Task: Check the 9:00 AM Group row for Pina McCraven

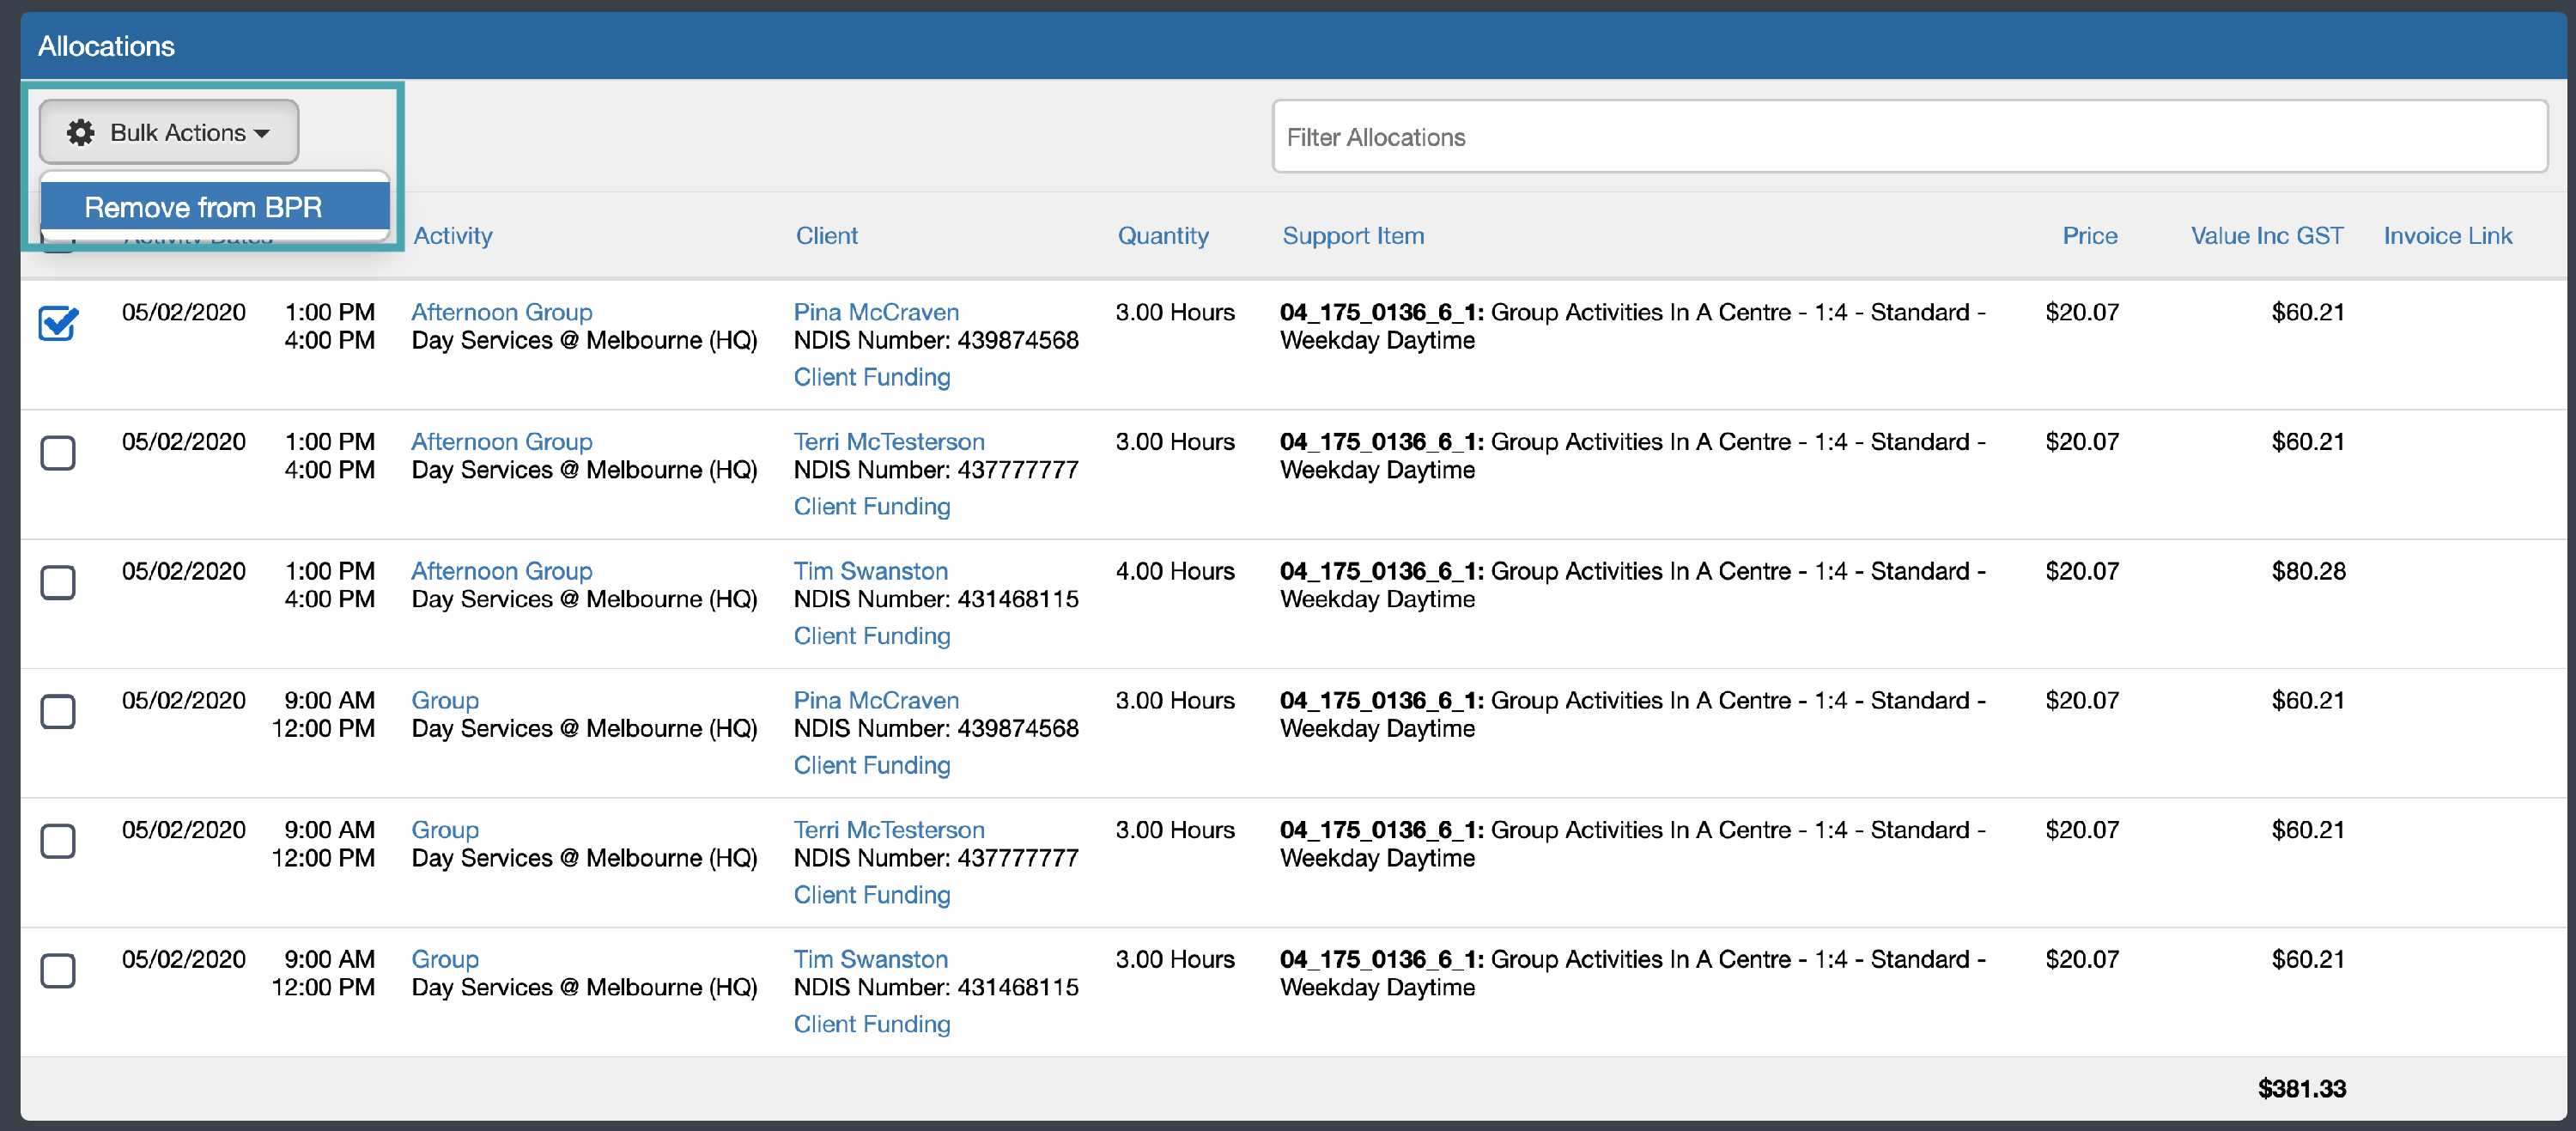Action: coord(59,712)
